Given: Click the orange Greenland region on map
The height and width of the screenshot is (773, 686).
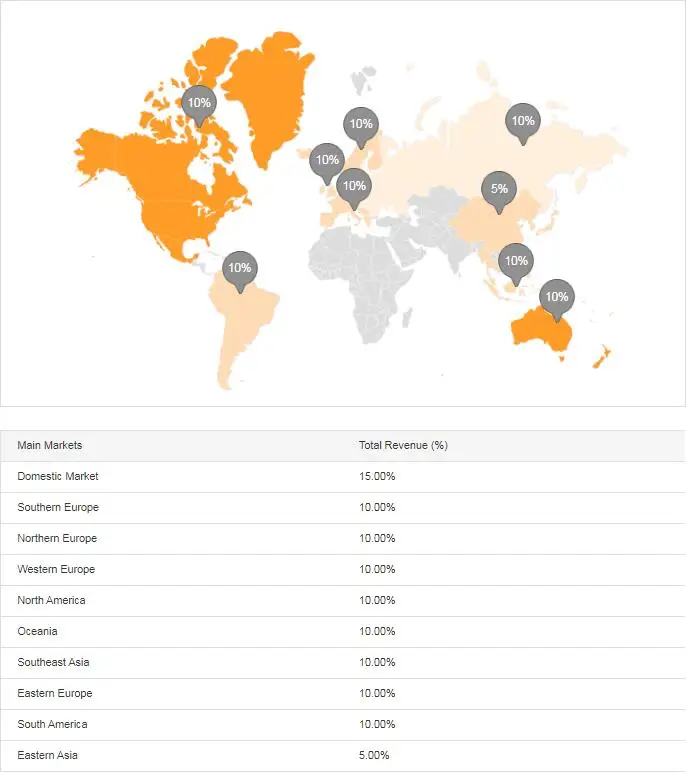Looking at the screenshot, I should tap(265, 90).
